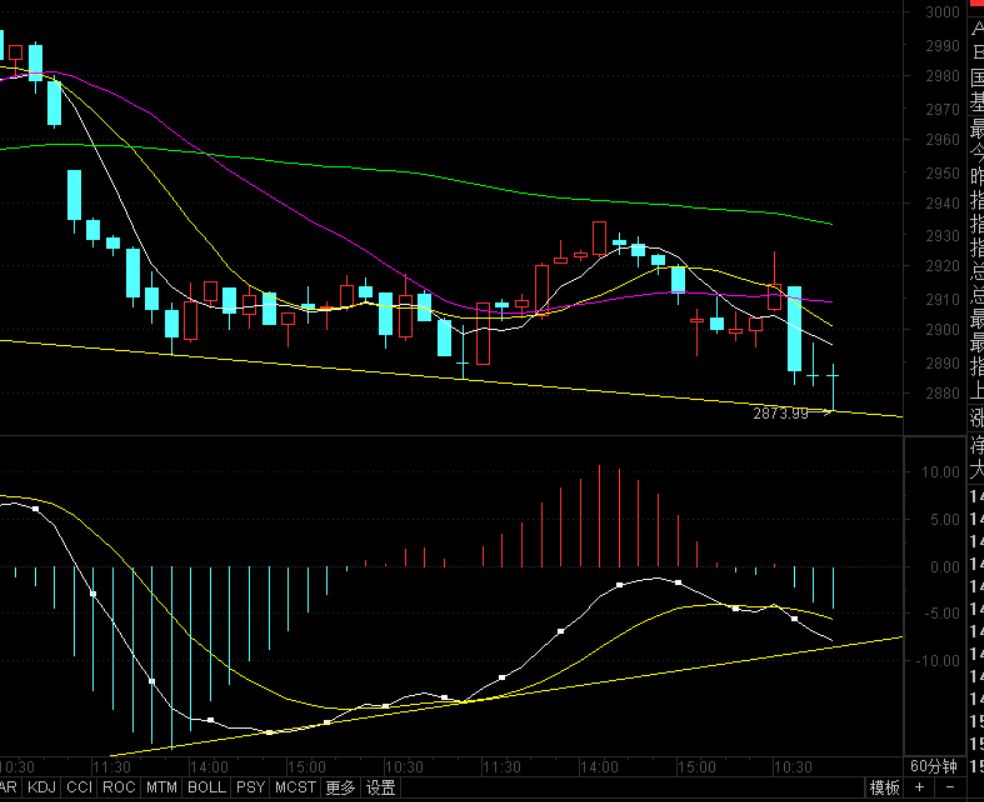Click the 2873.99 low price label
Image resolution: width=984 pixels, height=802 pixels.
click(x=781, y=414)
